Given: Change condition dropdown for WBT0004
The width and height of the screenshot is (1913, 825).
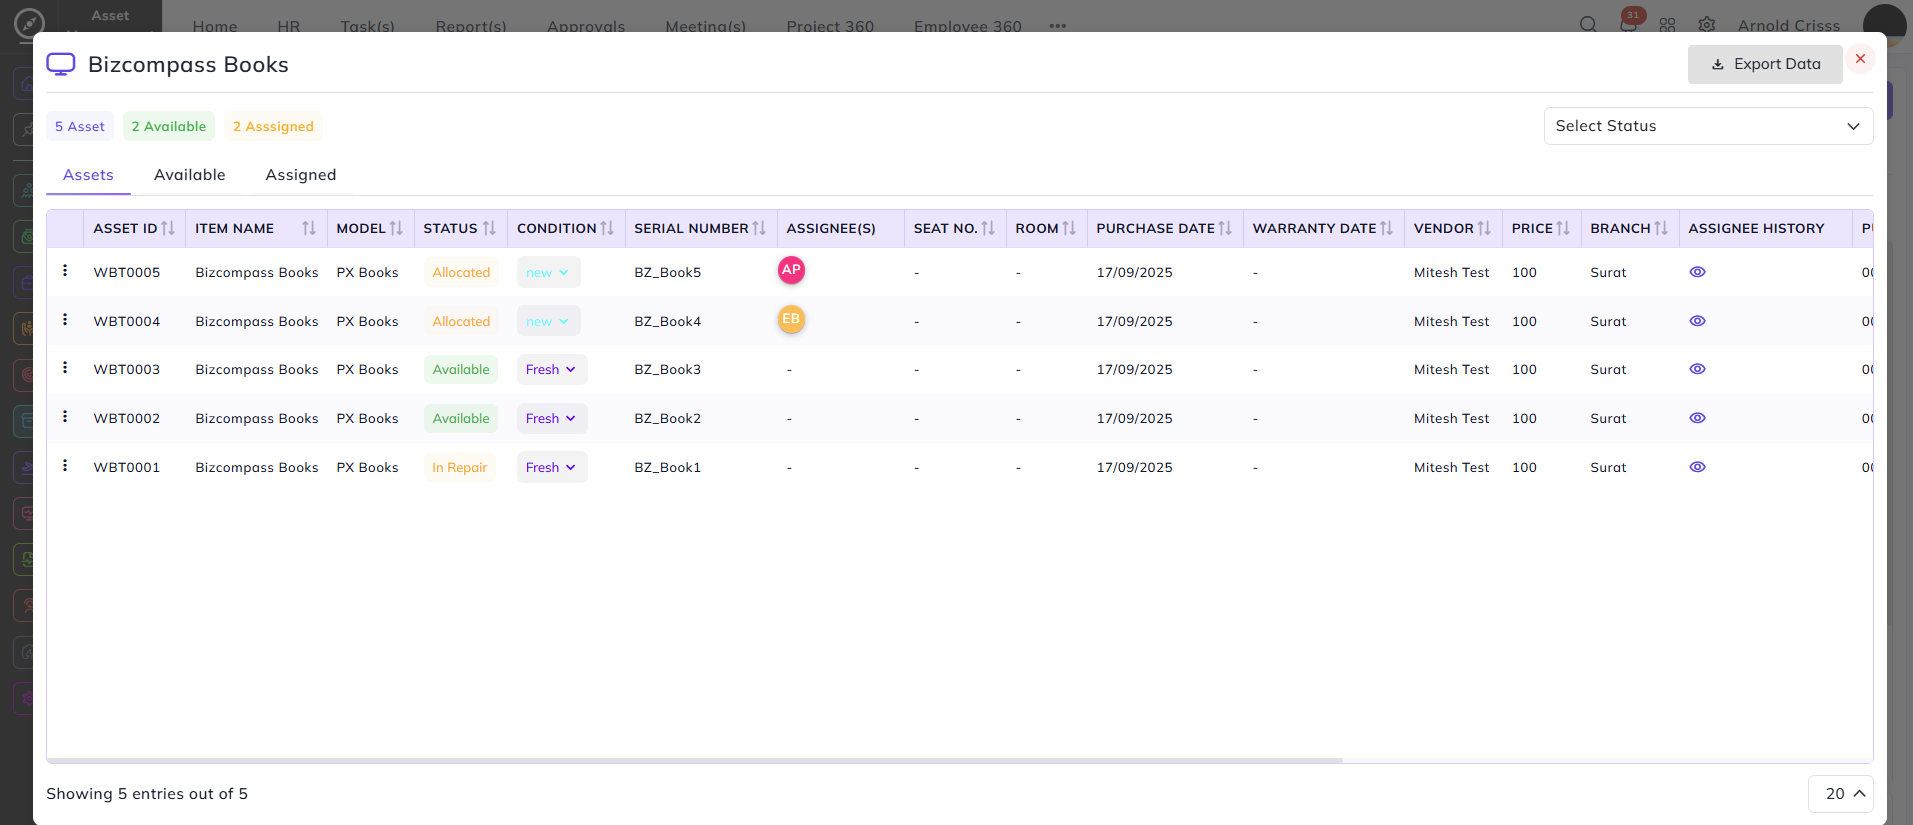Looking at the screenshot, I should tap(548, 321).
